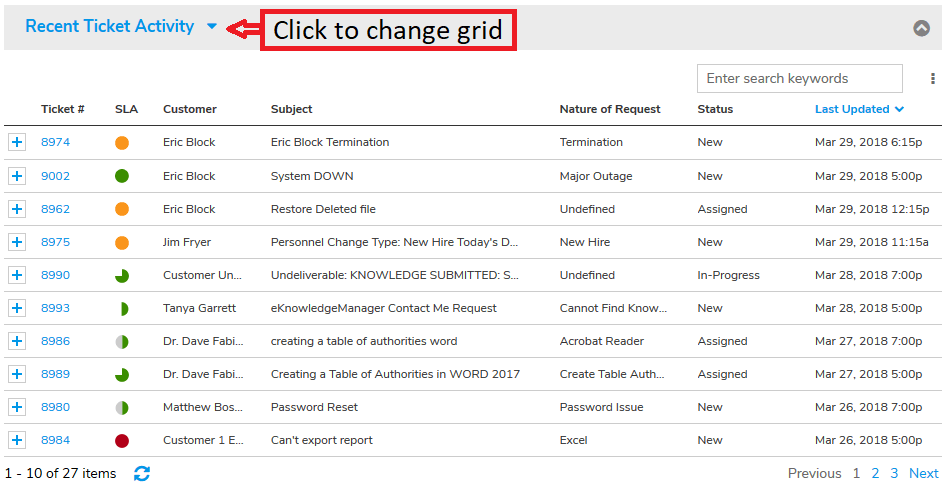
Task: Click subject 'System DOWN'
Action: [312, 176]
